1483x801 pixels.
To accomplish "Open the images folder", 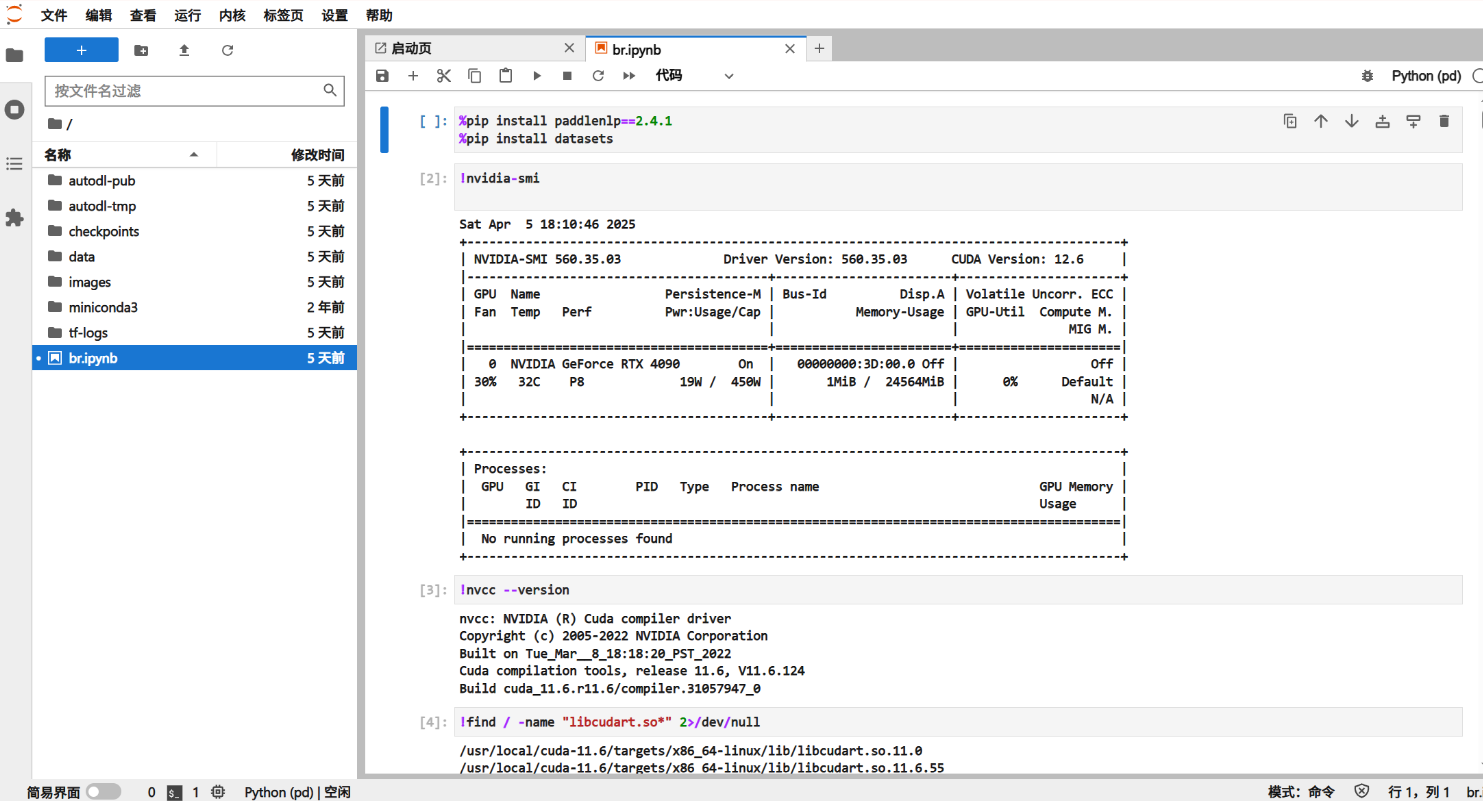I will pos(194,282).
